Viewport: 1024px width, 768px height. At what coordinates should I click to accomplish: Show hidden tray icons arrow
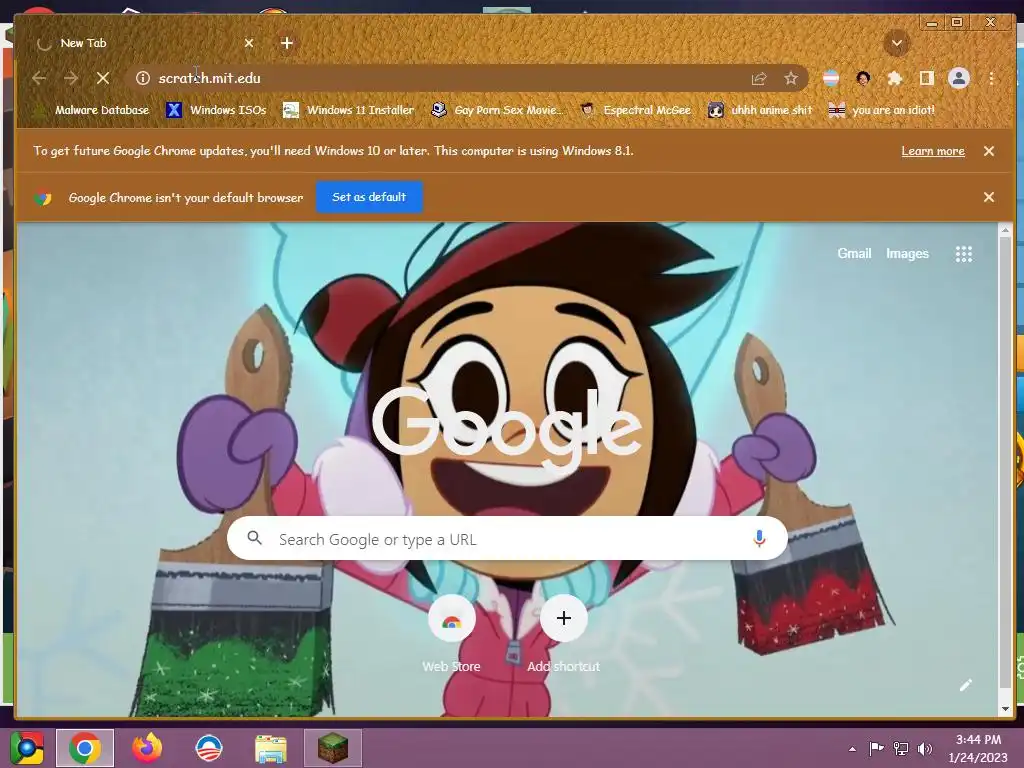point(852,749)
